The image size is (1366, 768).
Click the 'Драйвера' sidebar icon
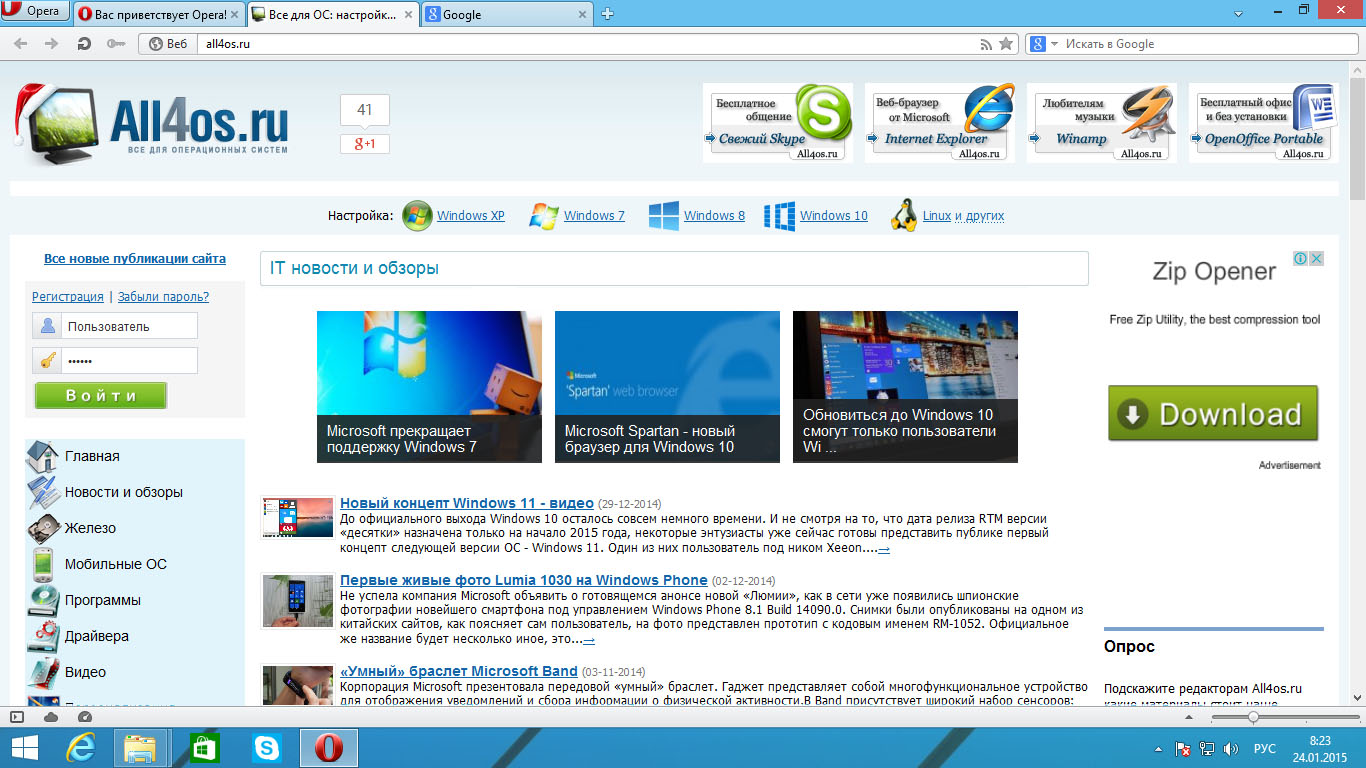(x=43, y=636)
